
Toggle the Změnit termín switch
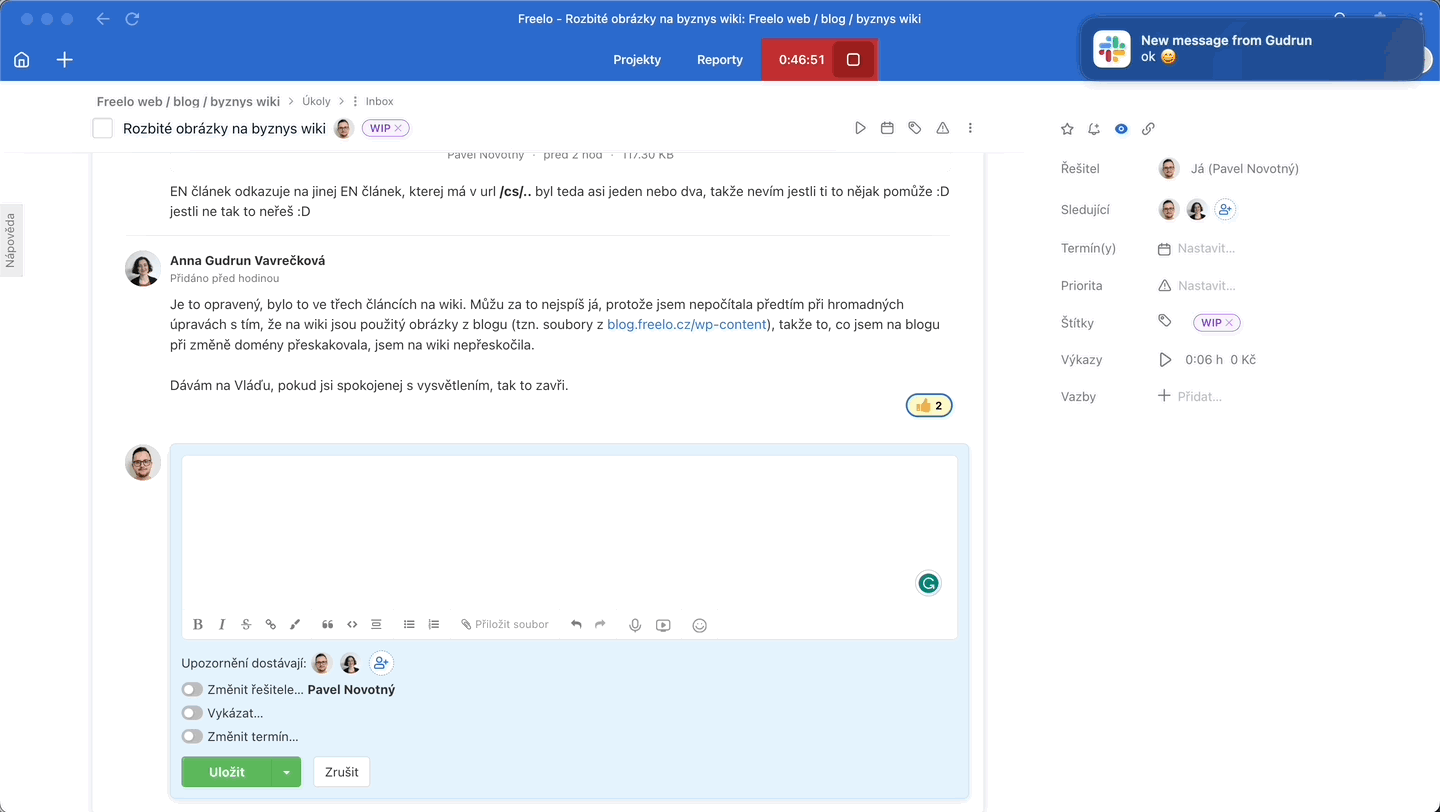click(192, 737)
